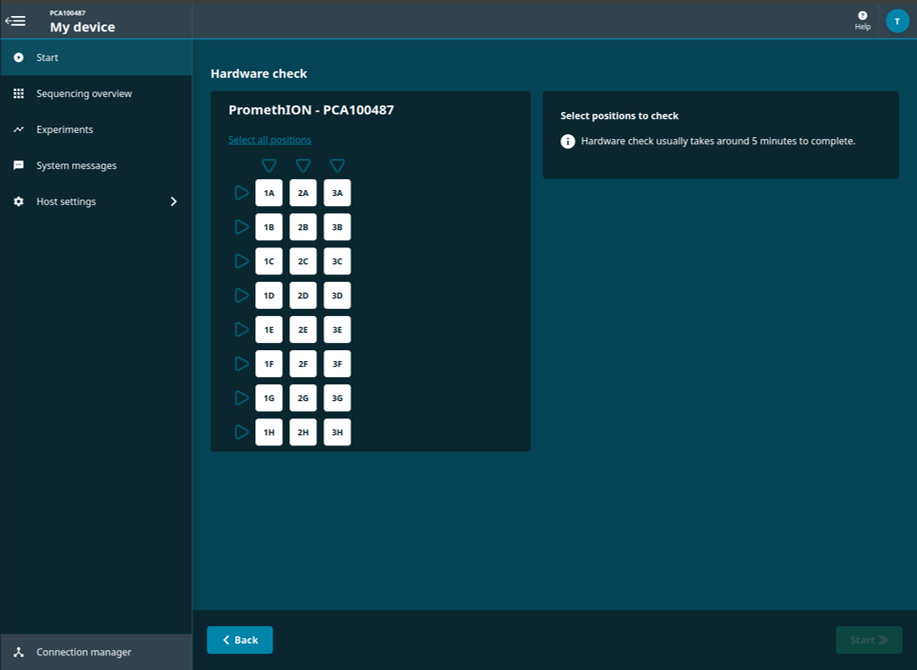Click the Experiments chart icon
Screen dimensions: 917x670
point(19,129)
